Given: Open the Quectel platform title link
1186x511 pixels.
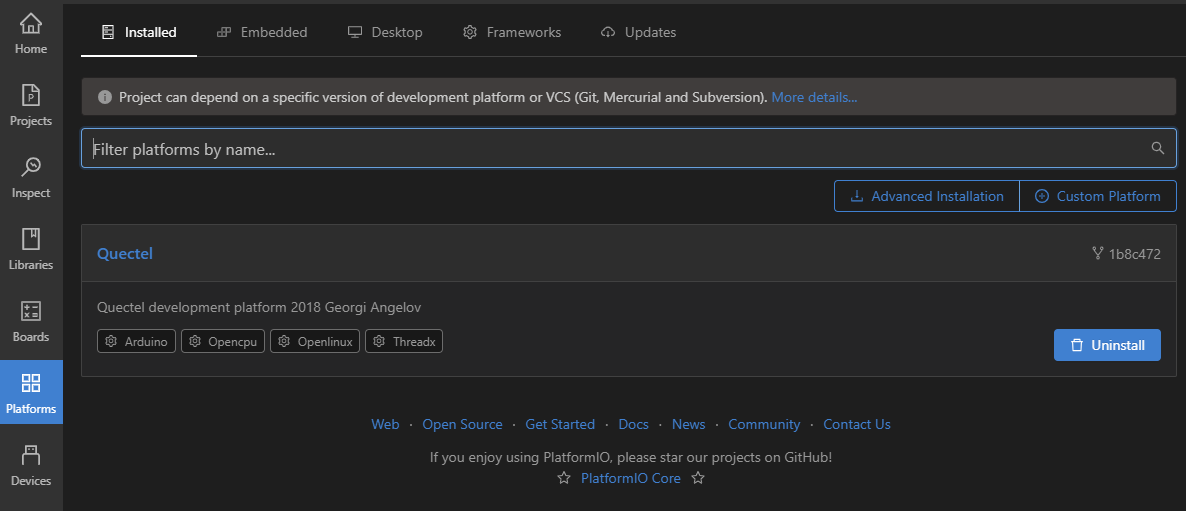Looking at the screenshot, I should [x=125, y=253].
